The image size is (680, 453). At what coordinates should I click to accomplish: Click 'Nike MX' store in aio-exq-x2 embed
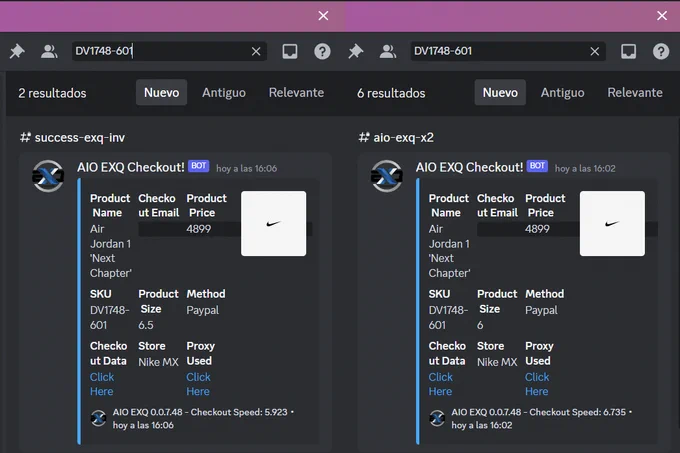[x=497, y=362]
